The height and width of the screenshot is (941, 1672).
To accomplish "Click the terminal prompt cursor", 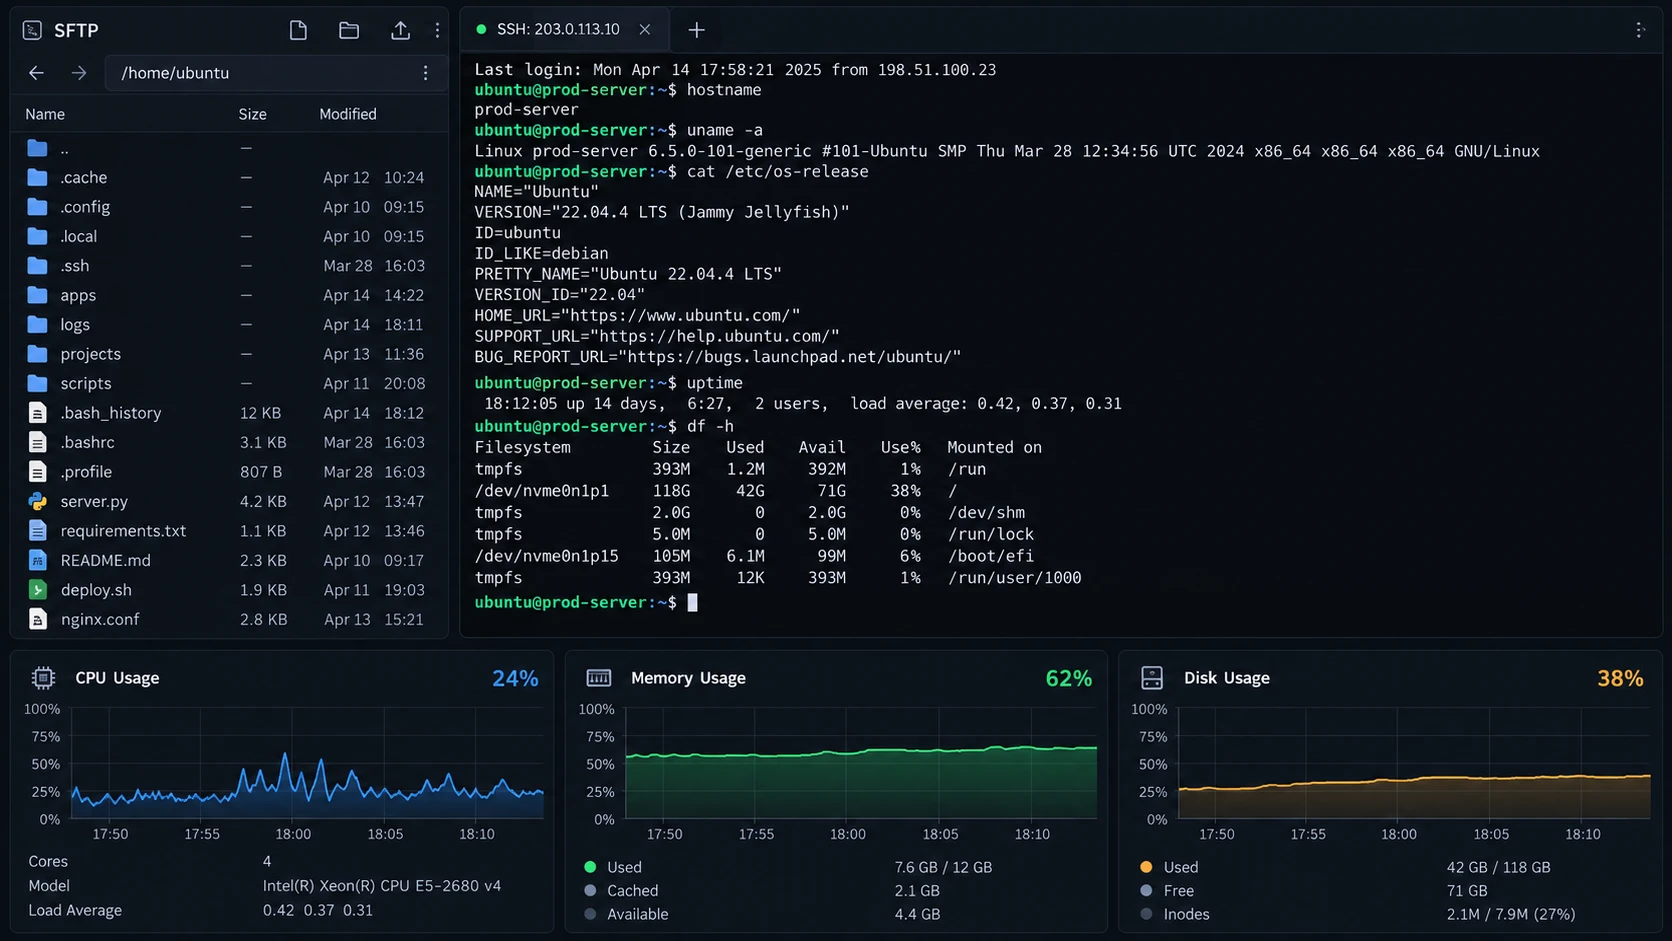I will pyautogui.click(x=693, y=602).
